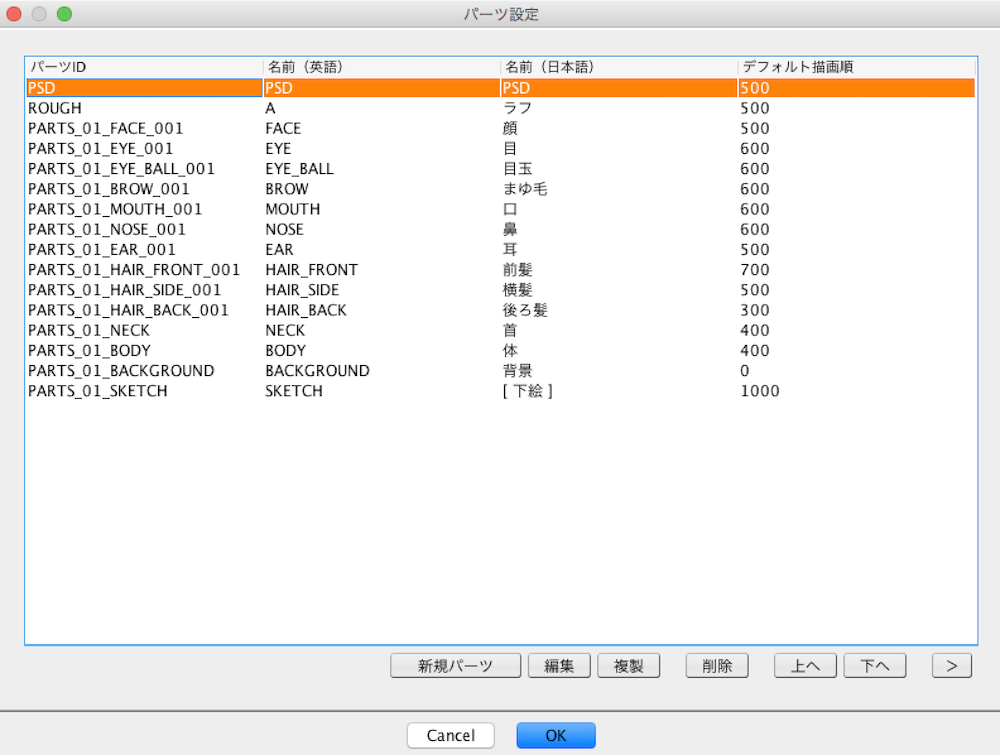This screenshot has height=755, width=1000.
Task: Move part up with 上へ button
Action: (805, 666)
